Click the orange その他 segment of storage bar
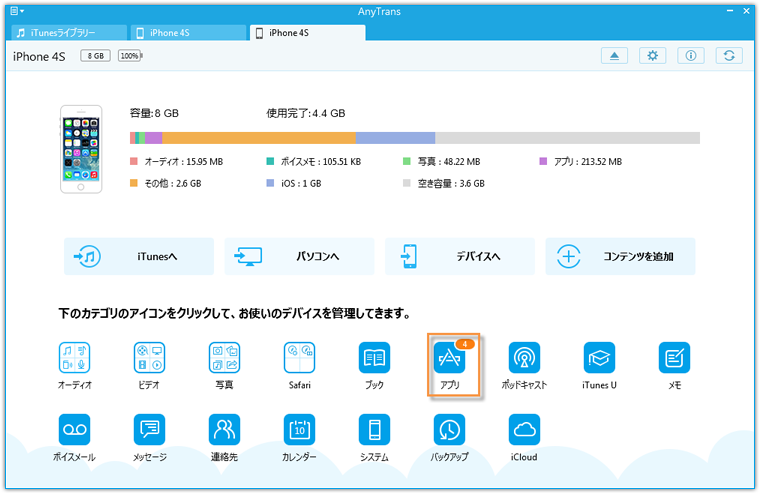This screenshot has height=494, width=760. 259,138
